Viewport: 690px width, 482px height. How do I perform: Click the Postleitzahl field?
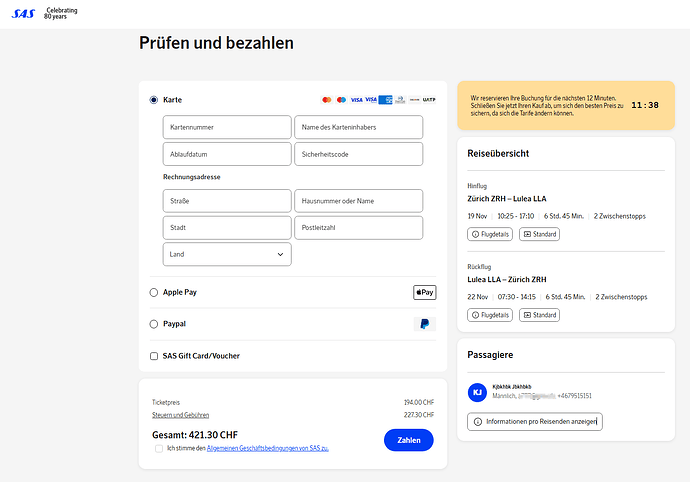click(359, 228)
